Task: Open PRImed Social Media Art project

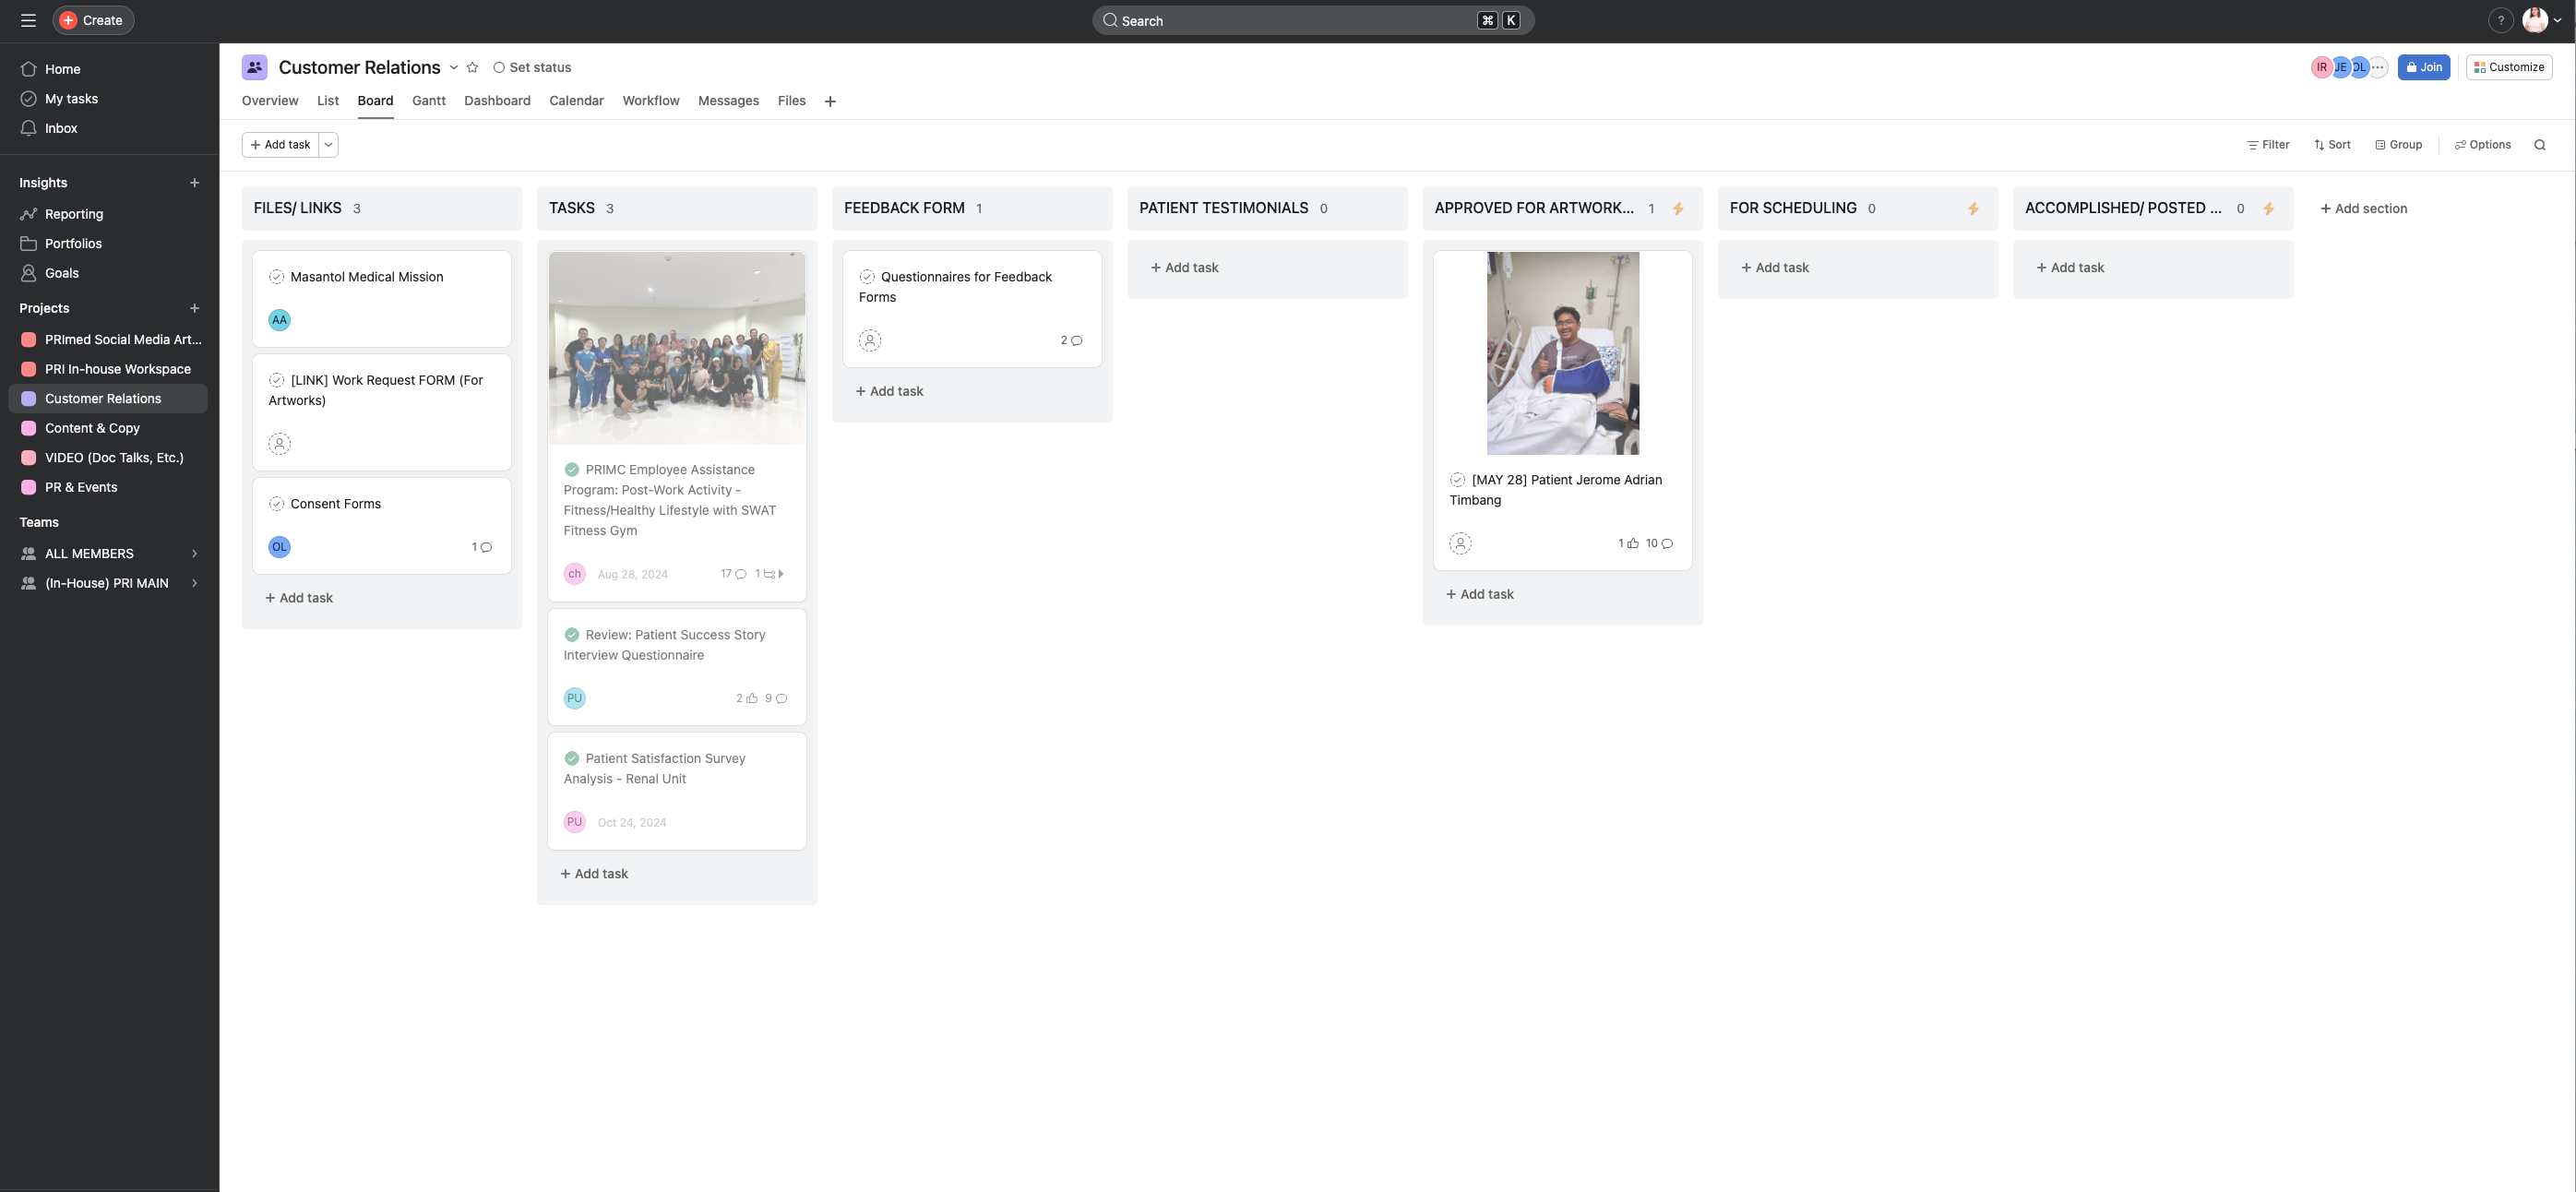Action: 109,340
